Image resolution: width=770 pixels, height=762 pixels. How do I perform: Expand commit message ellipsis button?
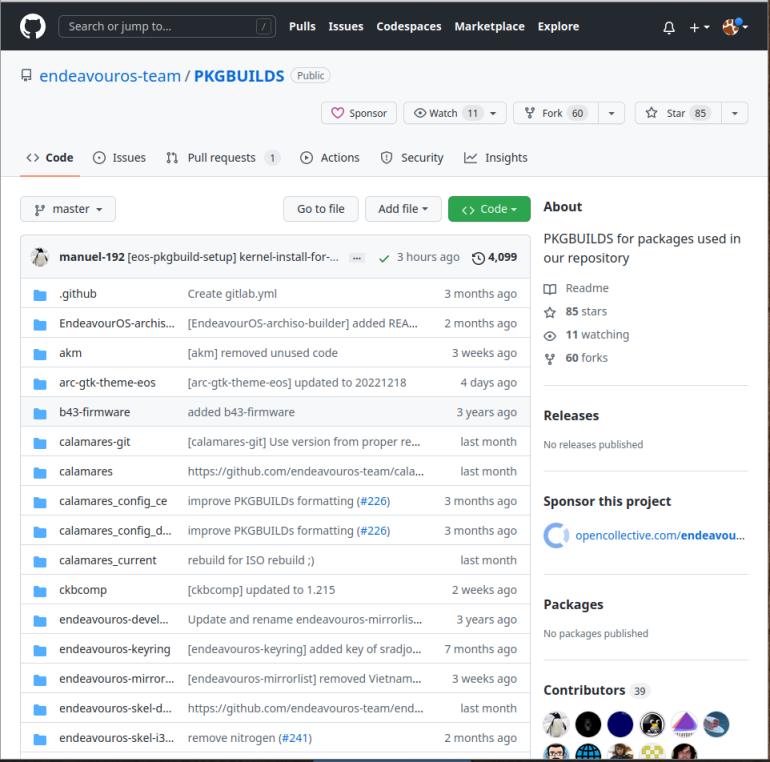pos(357,258)
